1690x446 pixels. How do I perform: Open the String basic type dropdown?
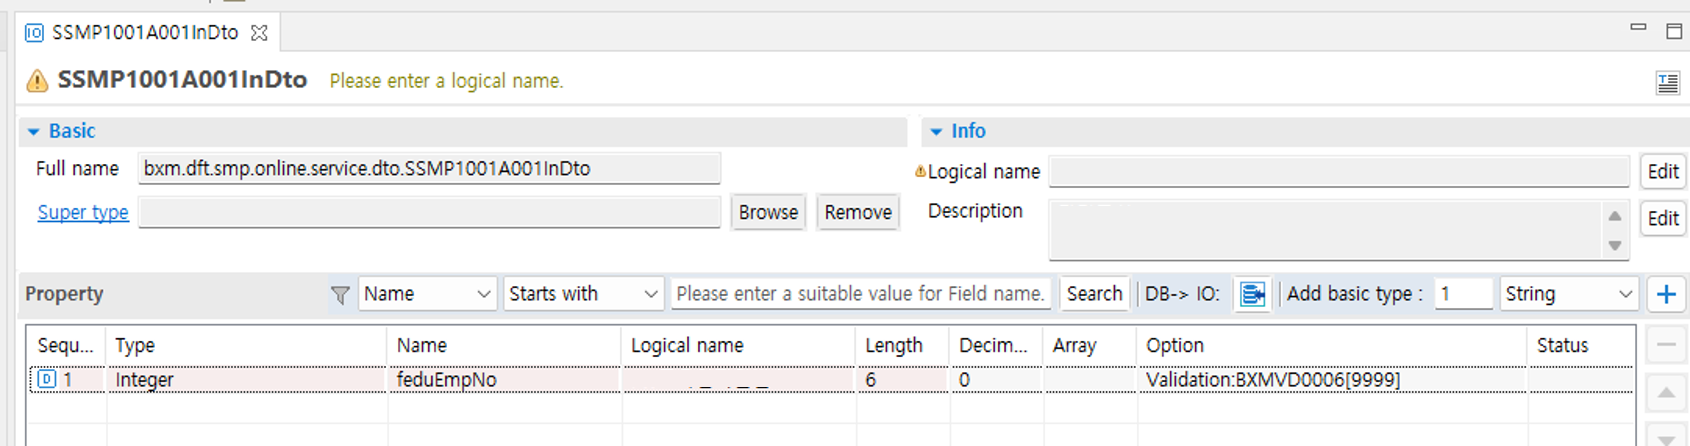pyautogui.click(x=1569, y=294)
